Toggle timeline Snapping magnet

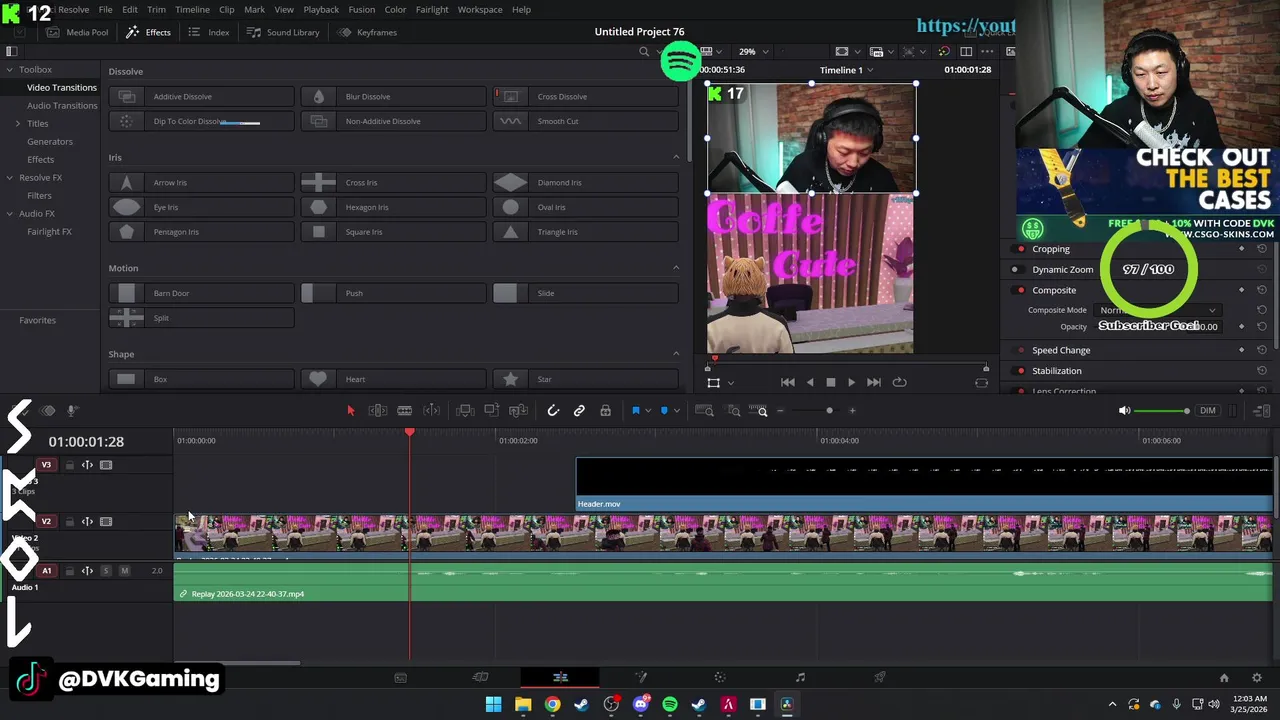(553, 411)
